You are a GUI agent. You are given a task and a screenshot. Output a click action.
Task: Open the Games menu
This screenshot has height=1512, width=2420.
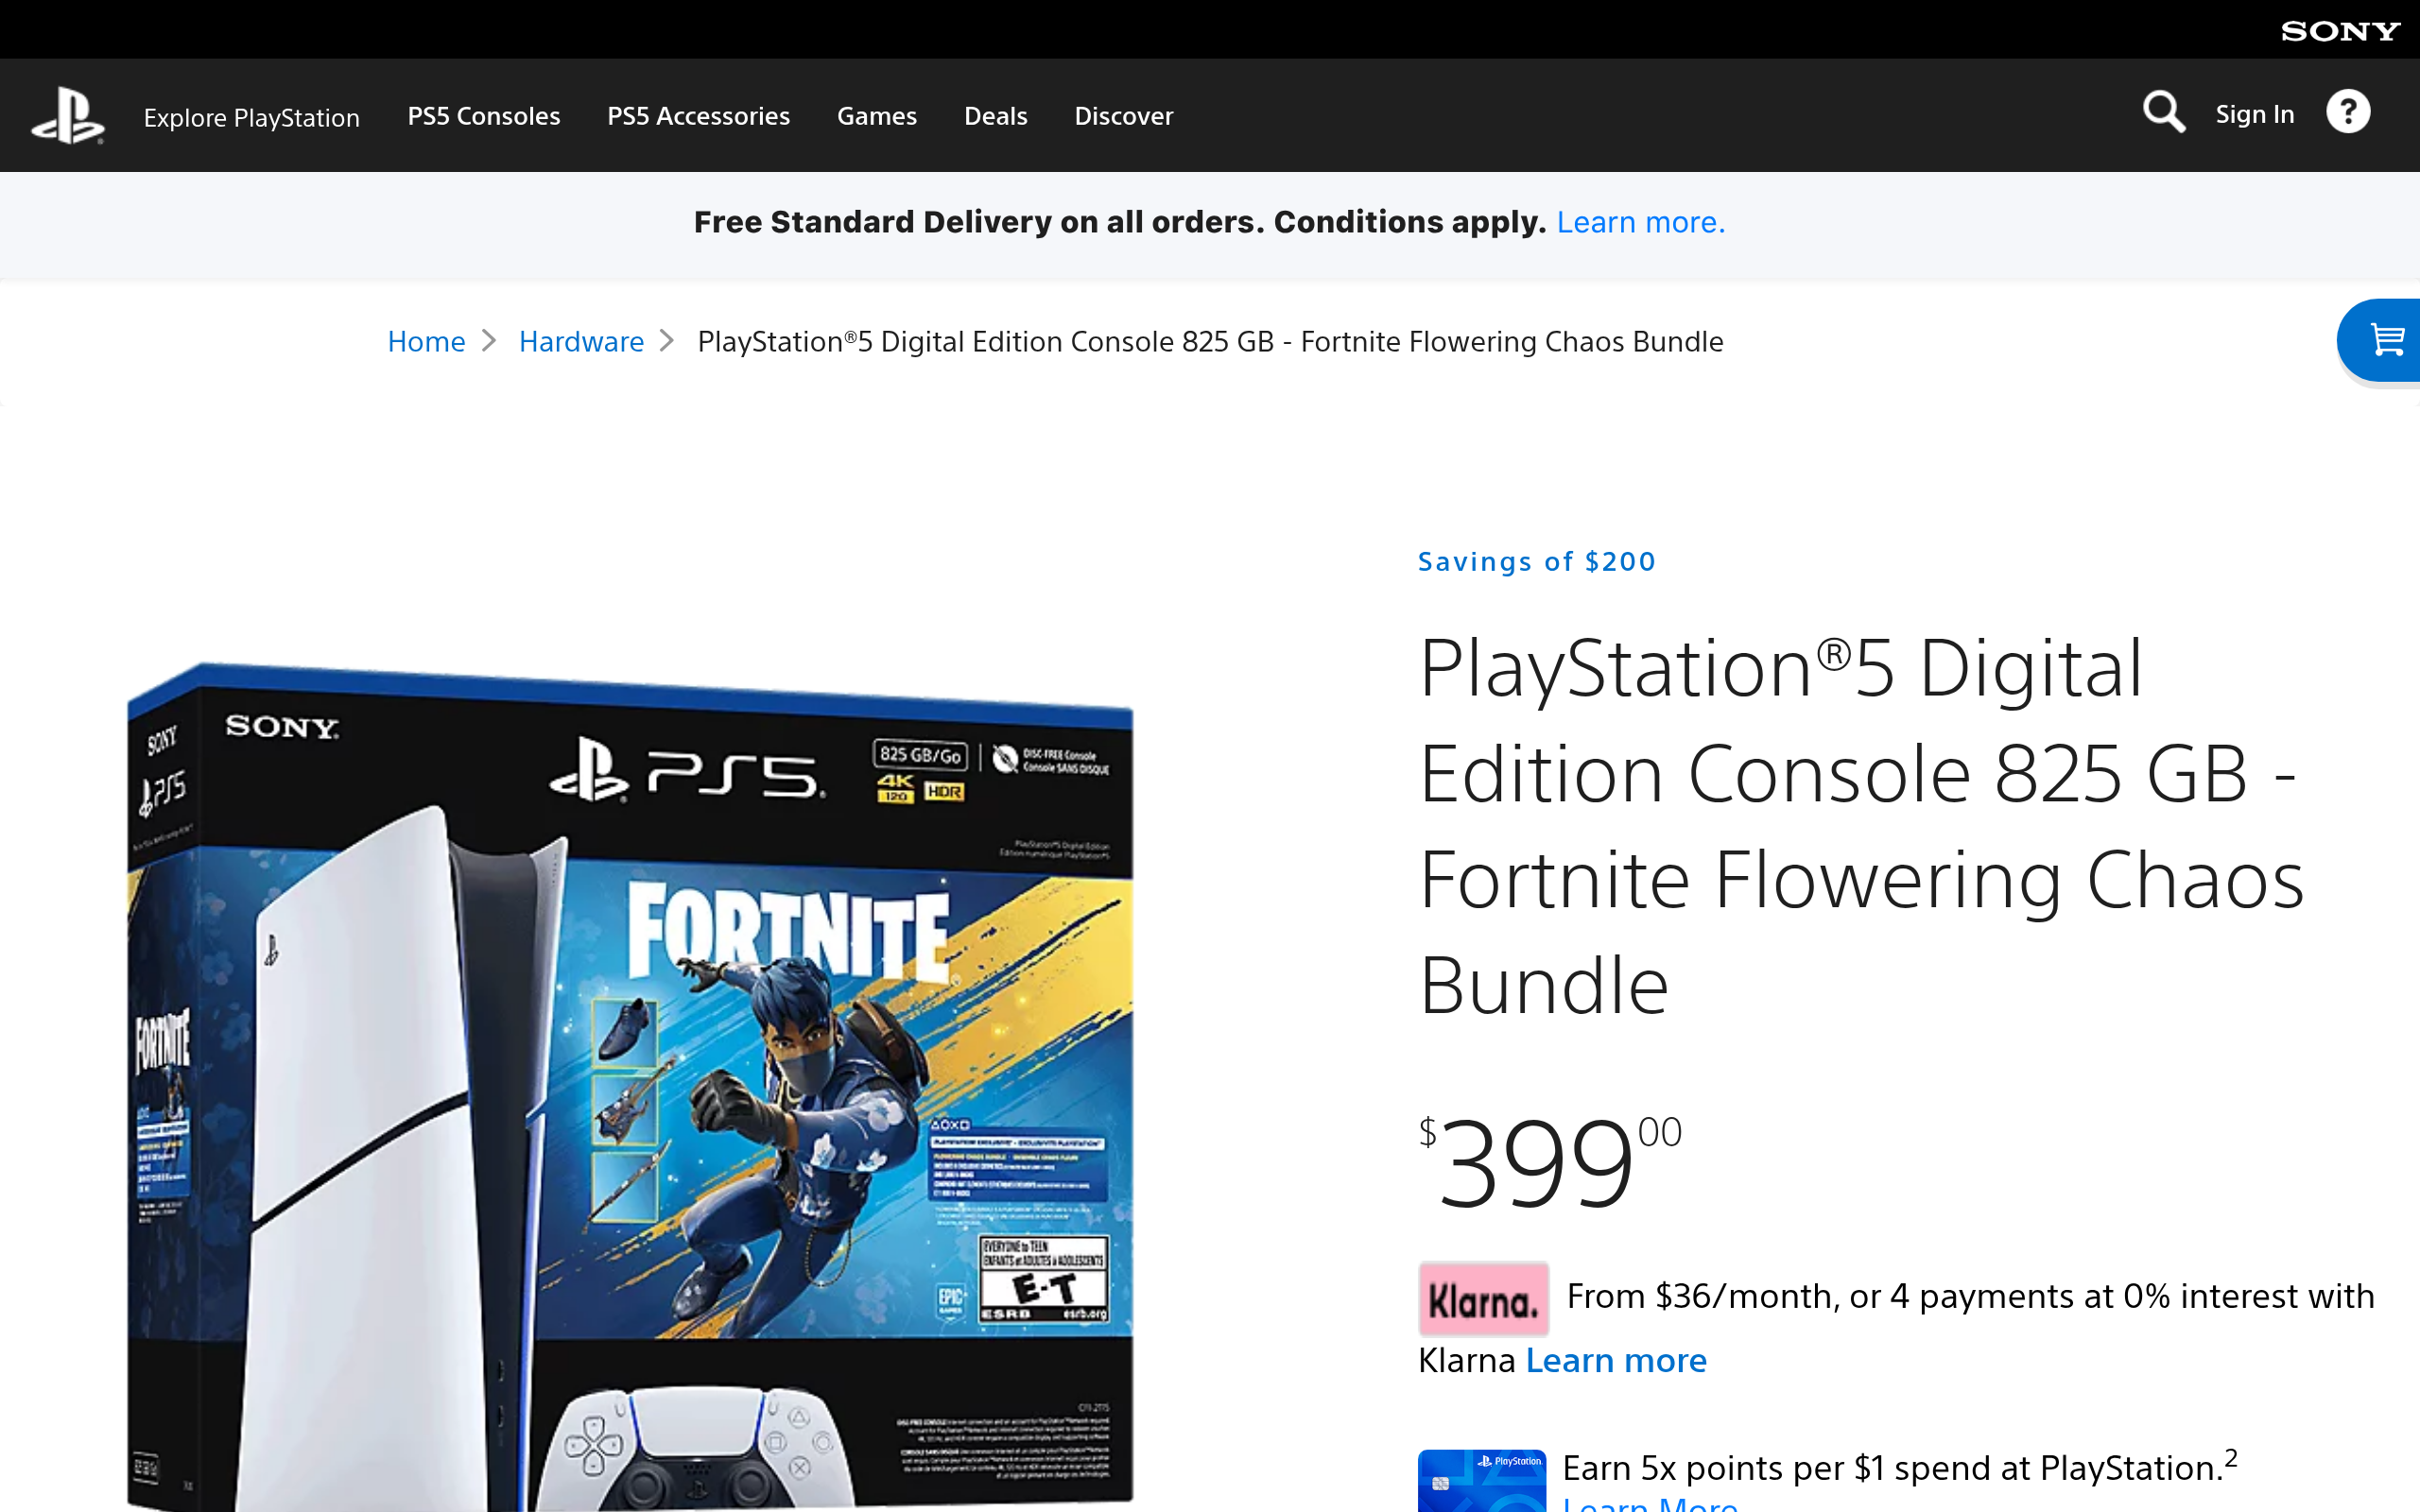pyautogui.click(x=876, y=116)
